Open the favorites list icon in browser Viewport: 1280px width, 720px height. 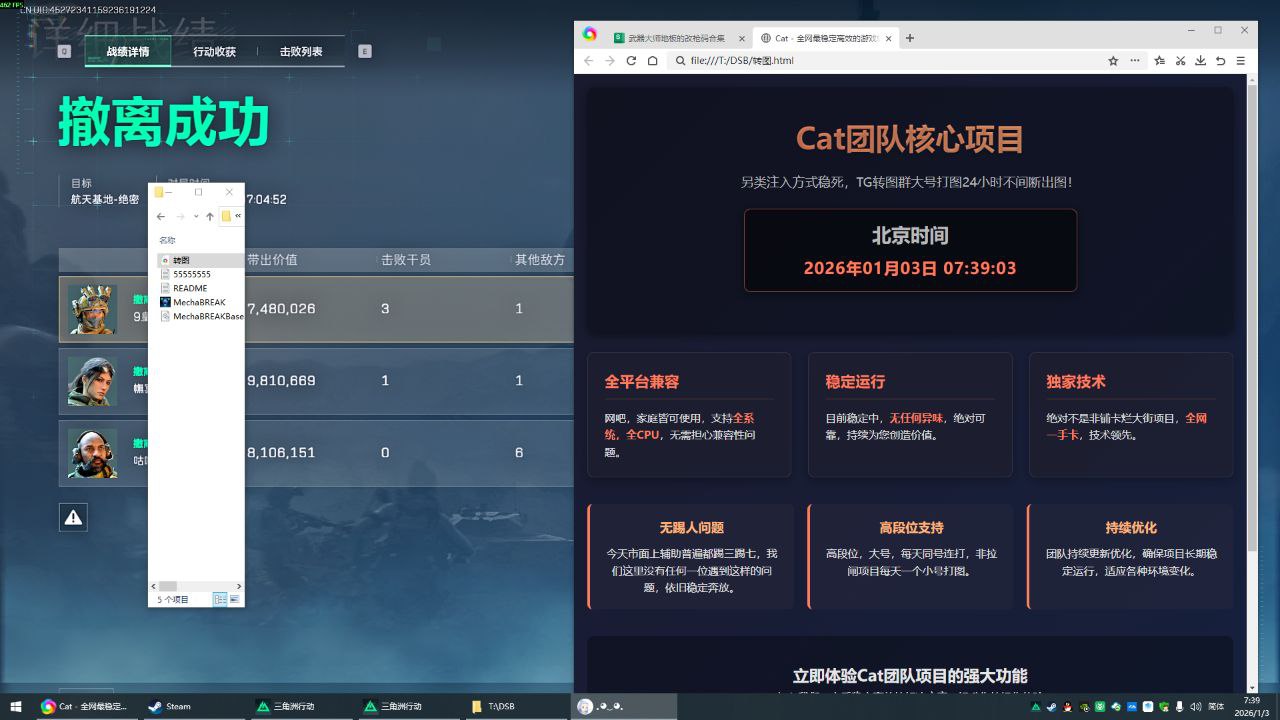point(1160,61)
